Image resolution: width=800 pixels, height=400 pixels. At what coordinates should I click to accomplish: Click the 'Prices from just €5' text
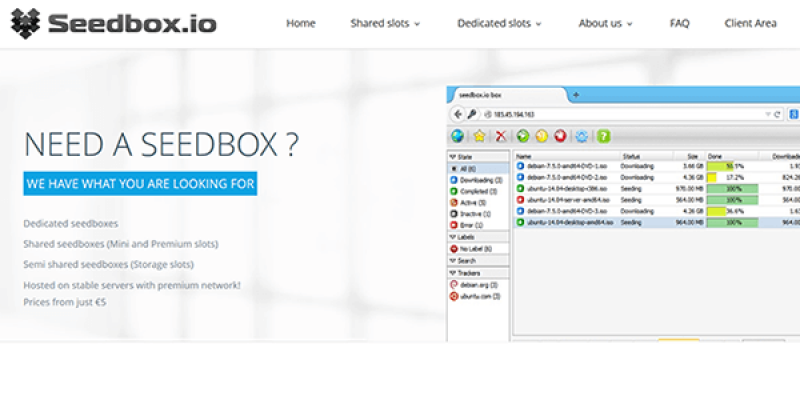(65, 302)
